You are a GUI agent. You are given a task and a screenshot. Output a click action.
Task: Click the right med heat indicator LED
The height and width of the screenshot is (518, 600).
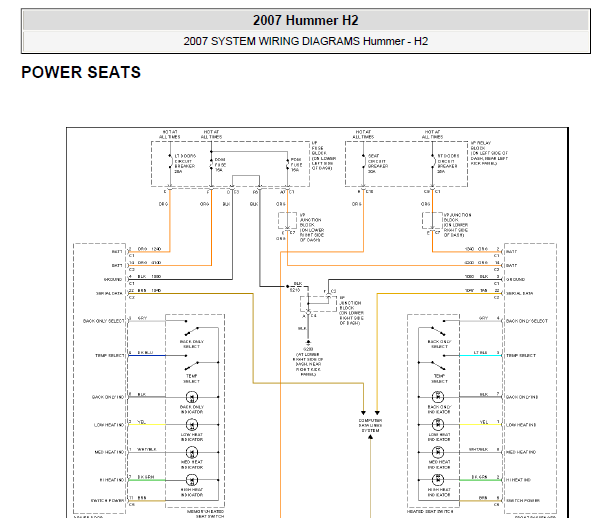click(x=438, y=452)
